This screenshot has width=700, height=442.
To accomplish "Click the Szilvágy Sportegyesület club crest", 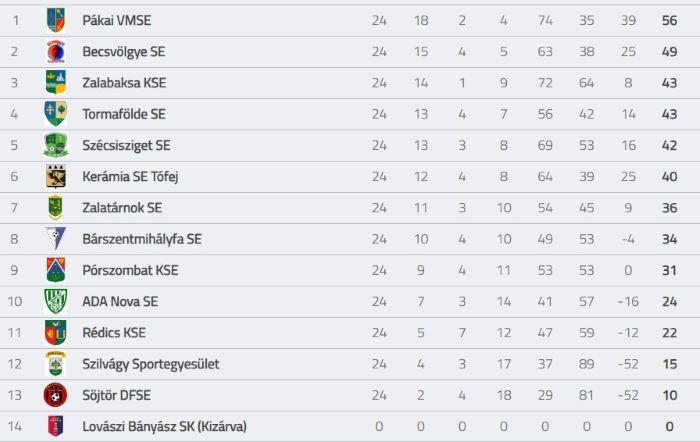I will 56,363.
